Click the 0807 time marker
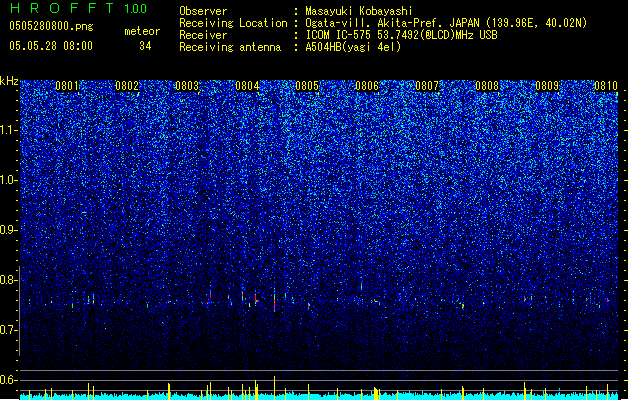The width and height of the screenshot is (629, 400). click(427, 86)
